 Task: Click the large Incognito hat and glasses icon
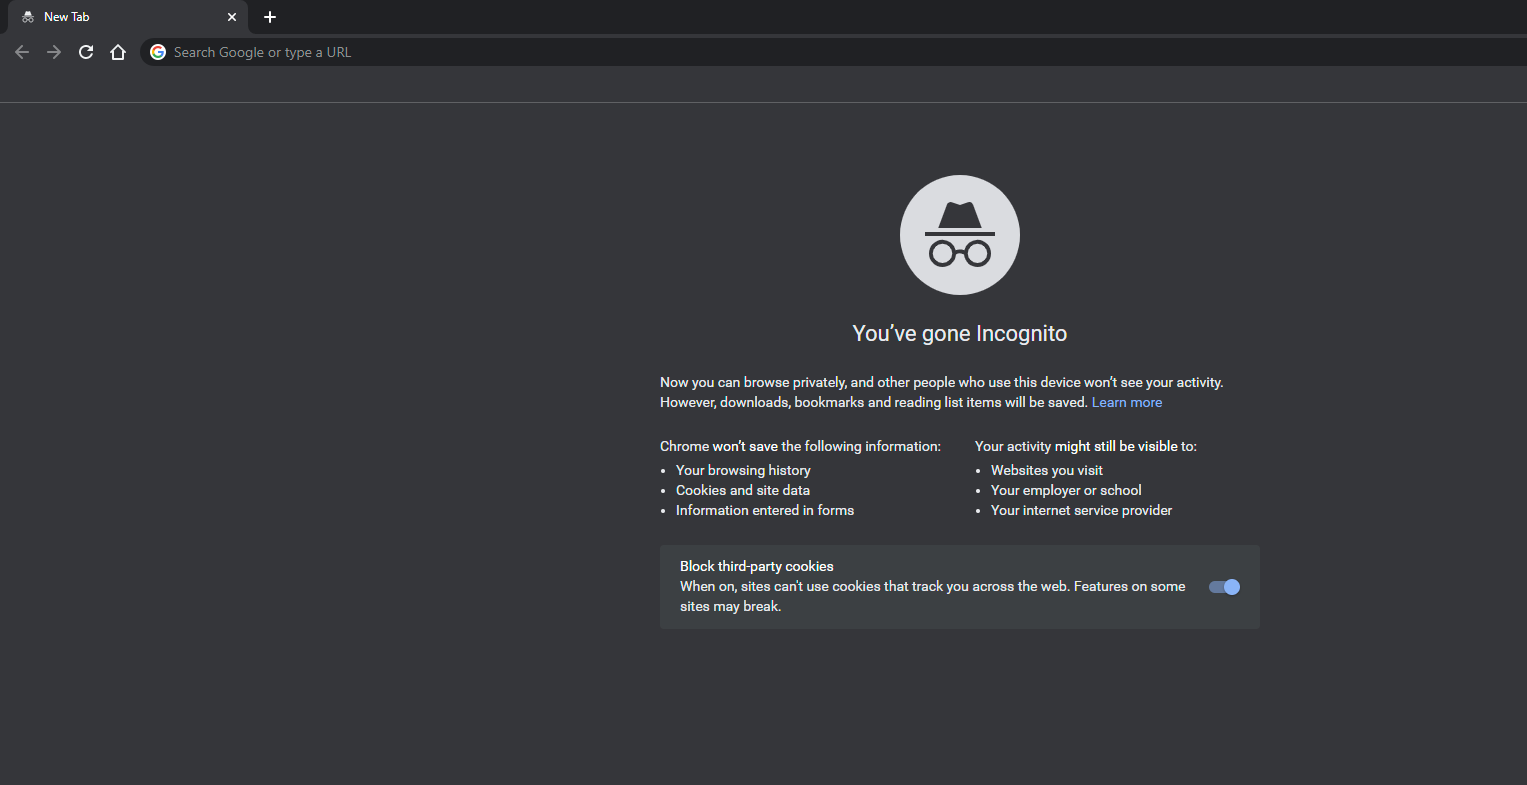coord(960,235)
